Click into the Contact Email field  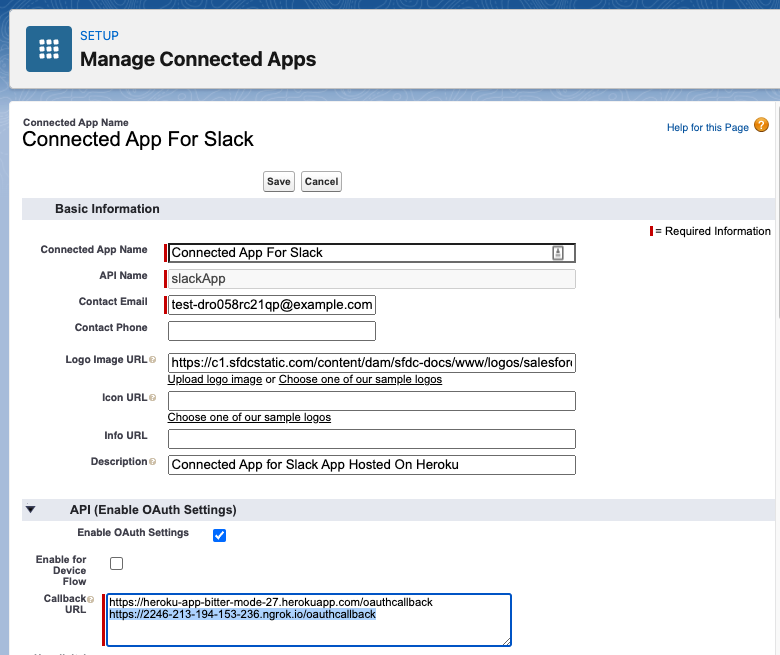[272, 305]
